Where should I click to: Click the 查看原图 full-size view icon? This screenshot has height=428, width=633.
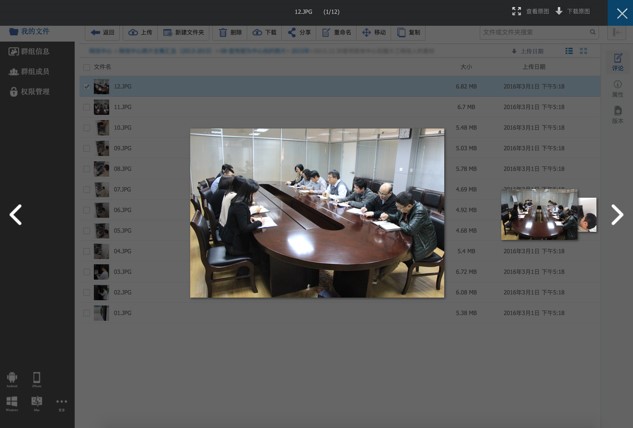(x=517, y=11)
